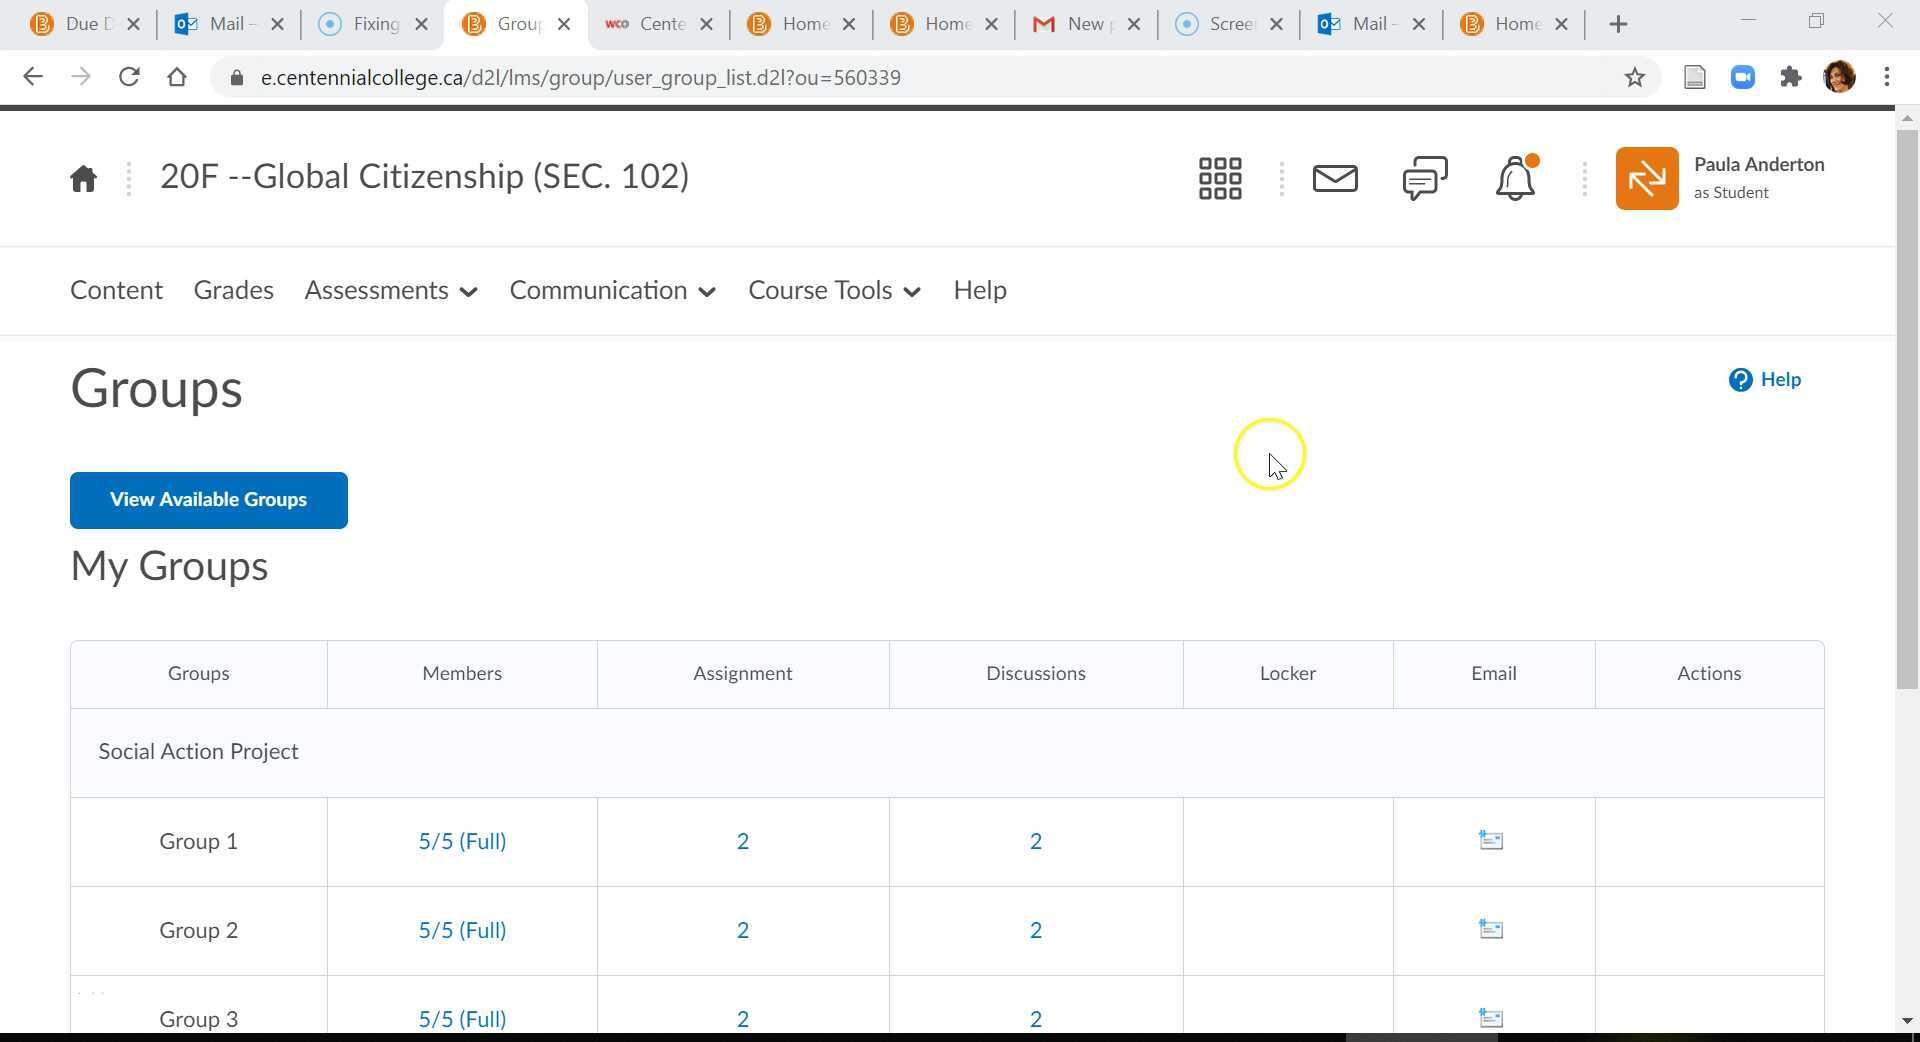This screenshot has width=1920, height=1042.
Task: Open the message alerts envelope icon
Action: 1334,179
